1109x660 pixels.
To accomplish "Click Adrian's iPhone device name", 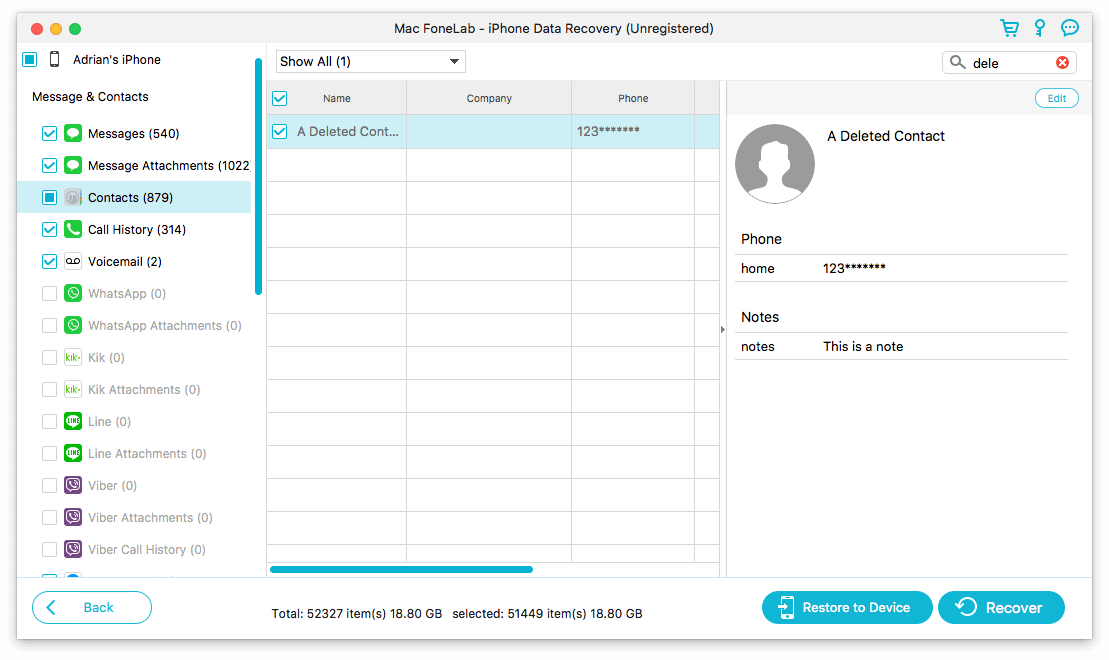I will click(117, 59).
